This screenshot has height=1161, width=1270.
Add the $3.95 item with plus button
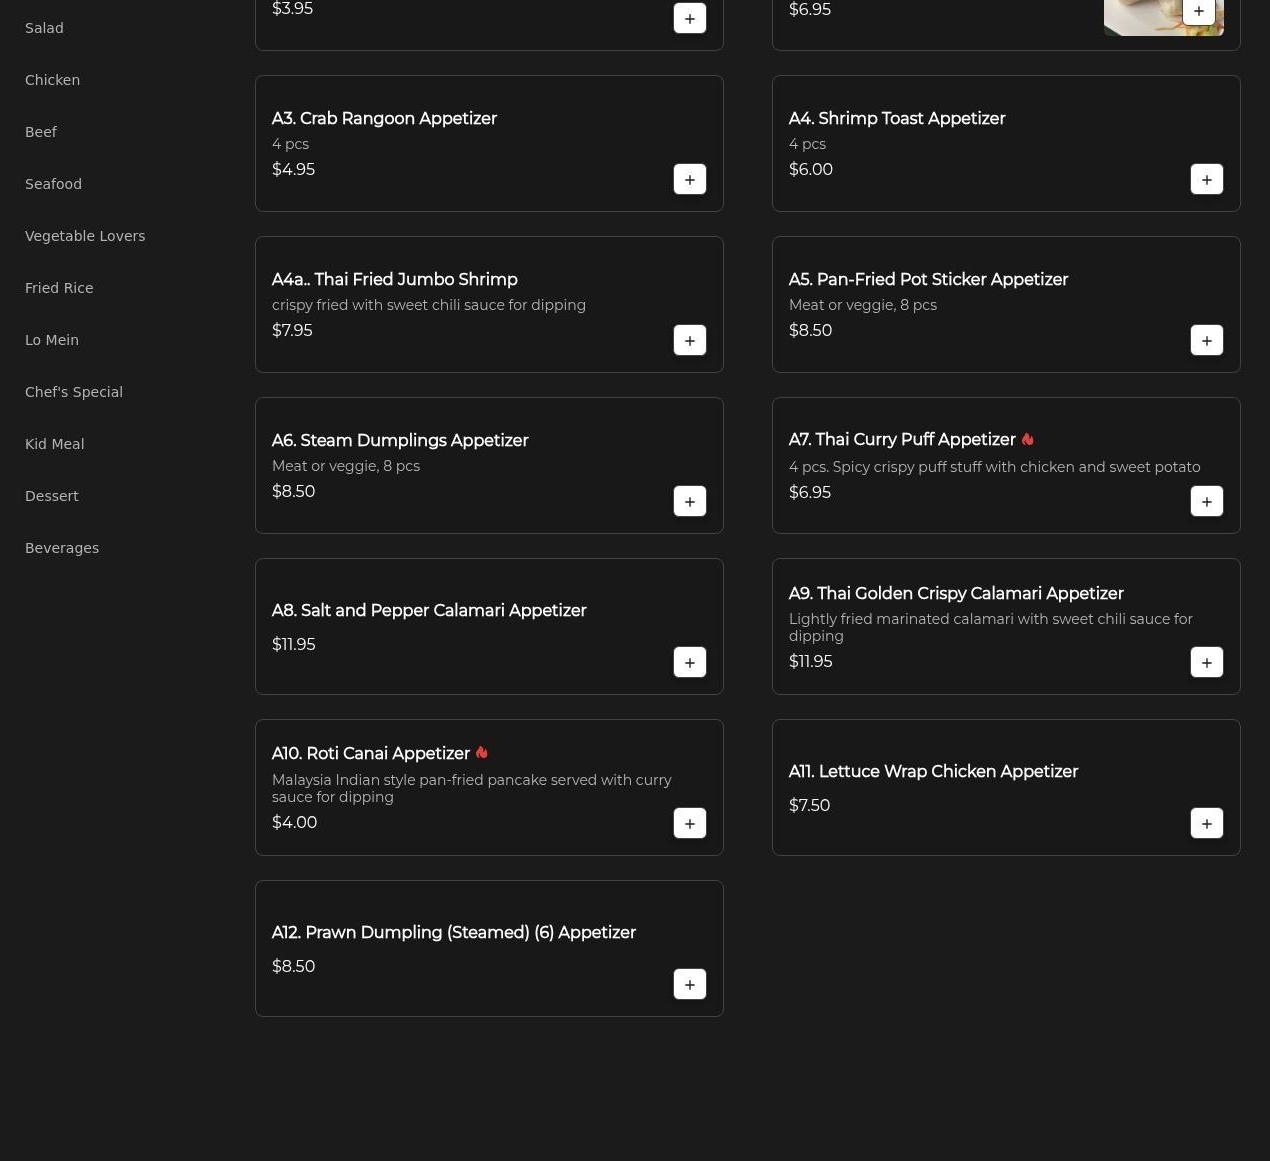click(690, 18)
